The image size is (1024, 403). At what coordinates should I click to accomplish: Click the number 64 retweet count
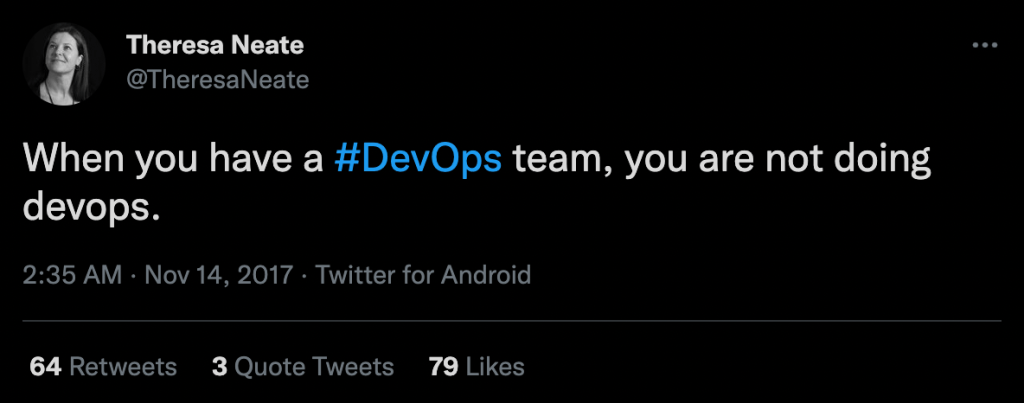(45, 367)
